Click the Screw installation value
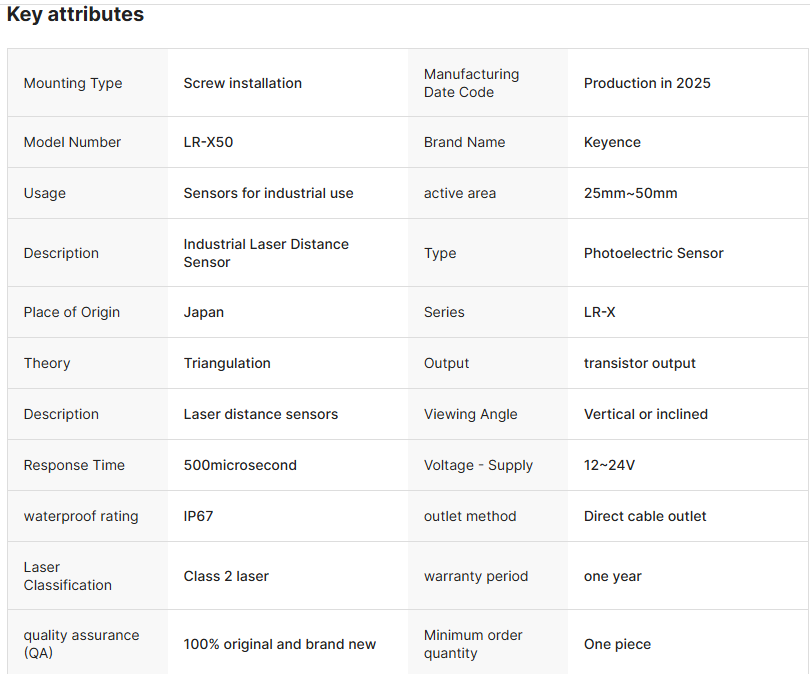Viewport: 810px width, 674px height. (x=242, y=83)
